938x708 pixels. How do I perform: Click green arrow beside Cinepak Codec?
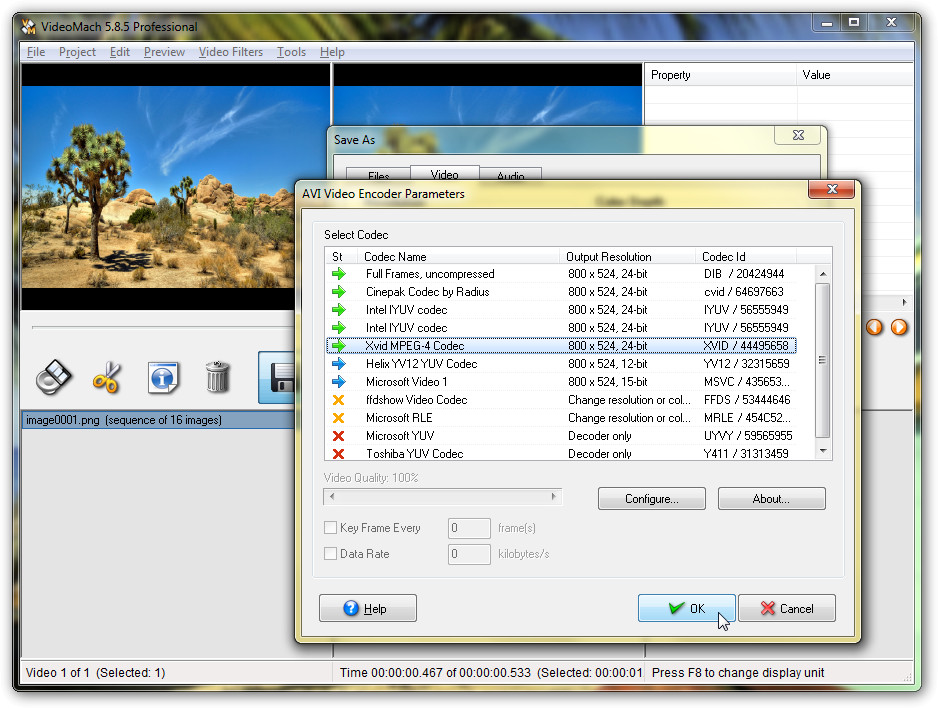tap(339, 292)
